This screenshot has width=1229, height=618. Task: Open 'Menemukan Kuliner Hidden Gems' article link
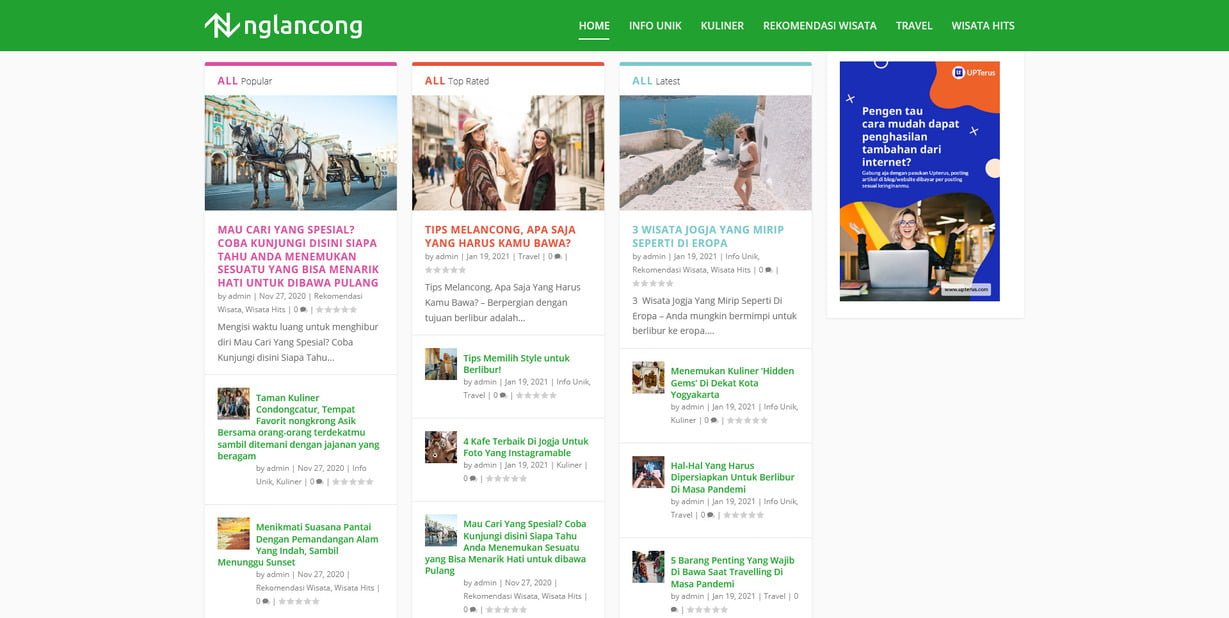pos(733,383)
